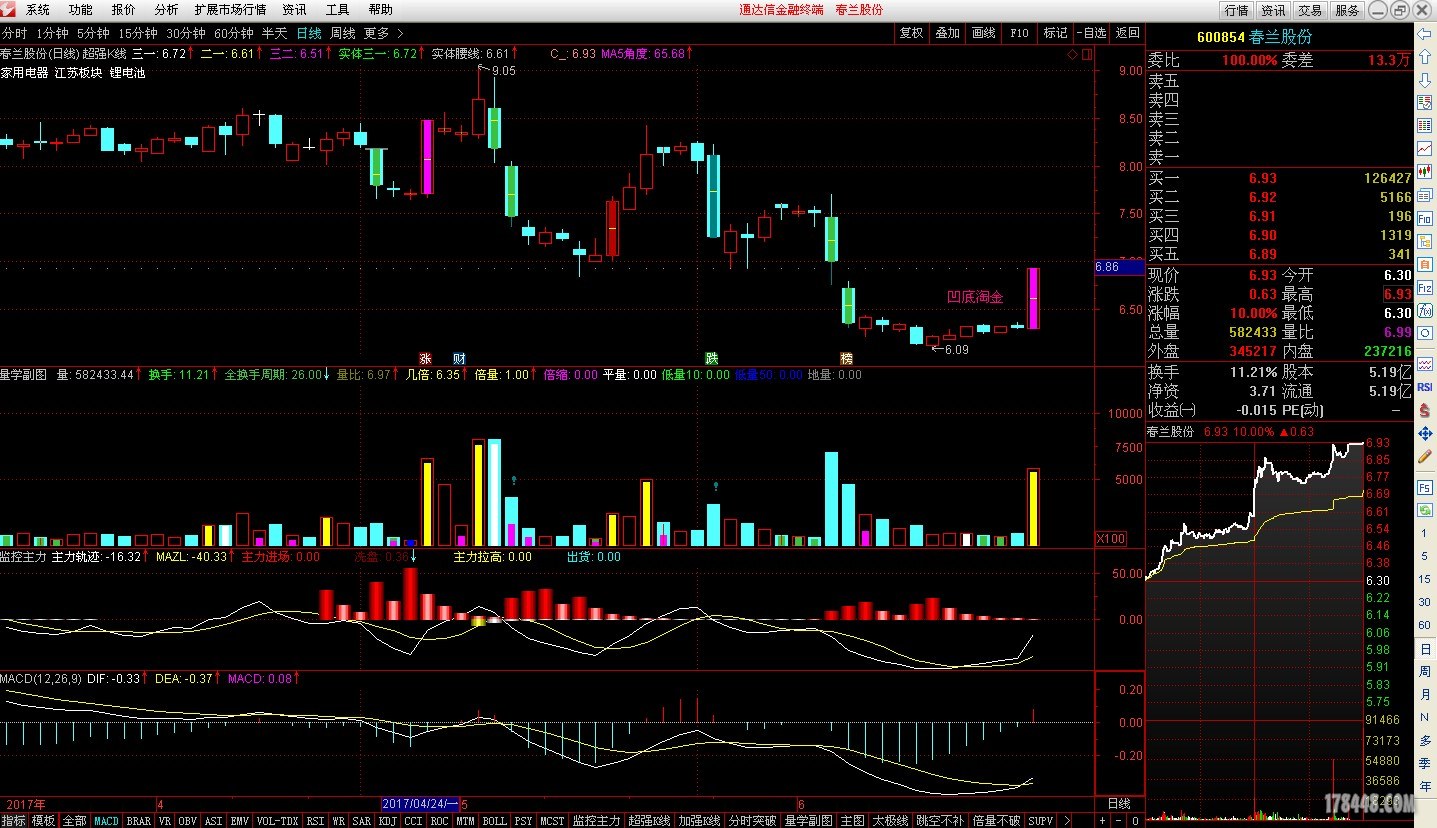1437x828 pixels.
Task: Select 多 multi-period option in sidebar
Action: [1424, 740]
